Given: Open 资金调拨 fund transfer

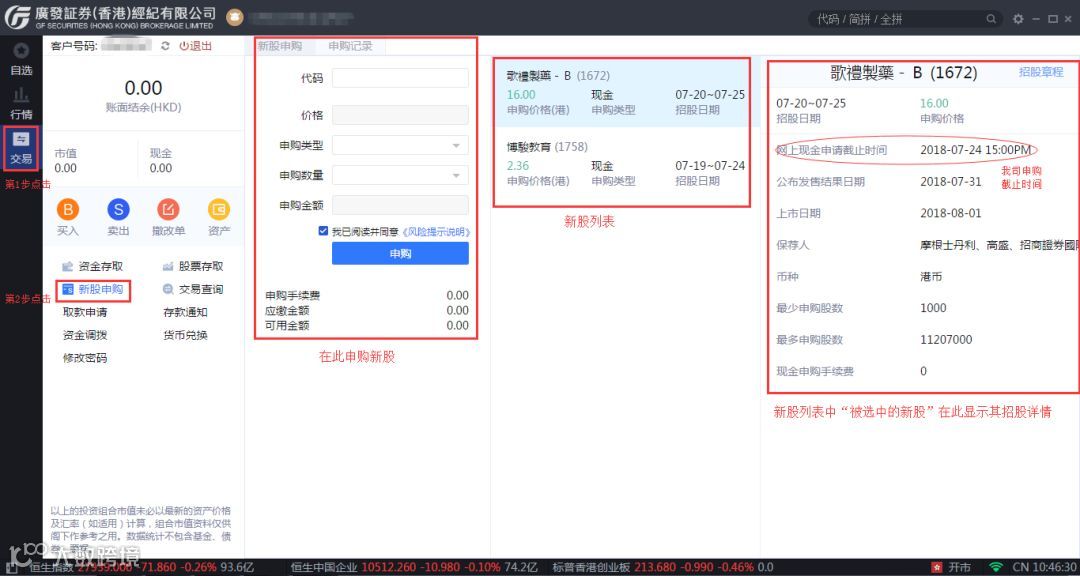Looking at the screenshot, I should pos(85,336).
